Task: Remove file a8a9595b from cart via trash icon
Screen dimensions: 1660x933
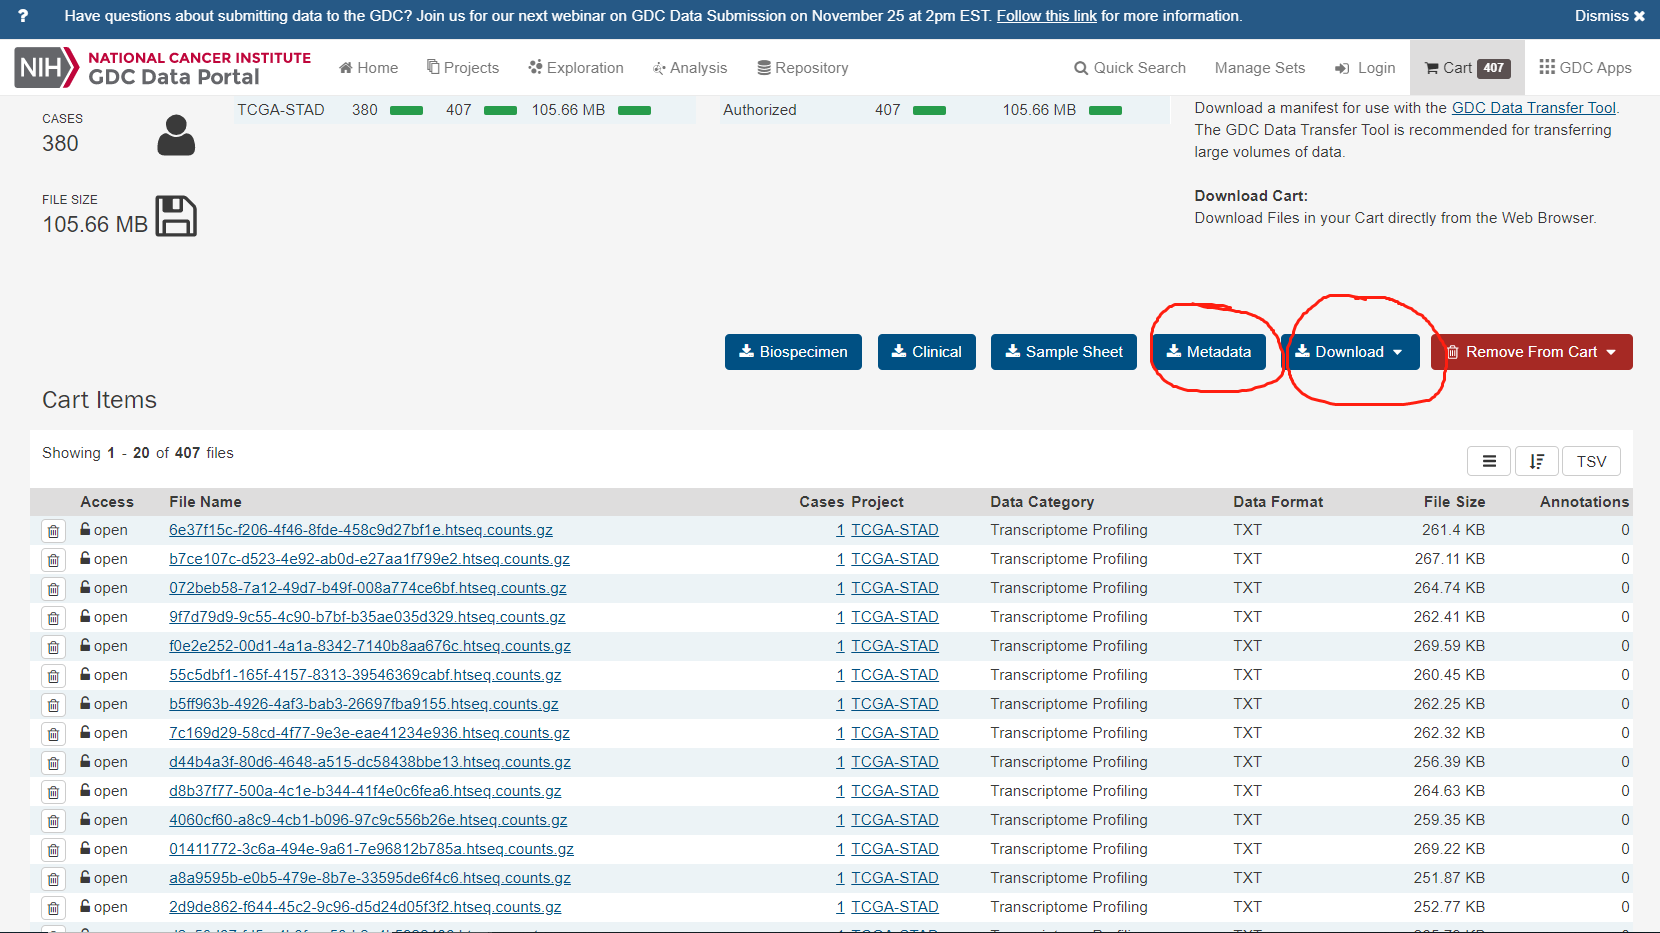Action: click(53, 879)
